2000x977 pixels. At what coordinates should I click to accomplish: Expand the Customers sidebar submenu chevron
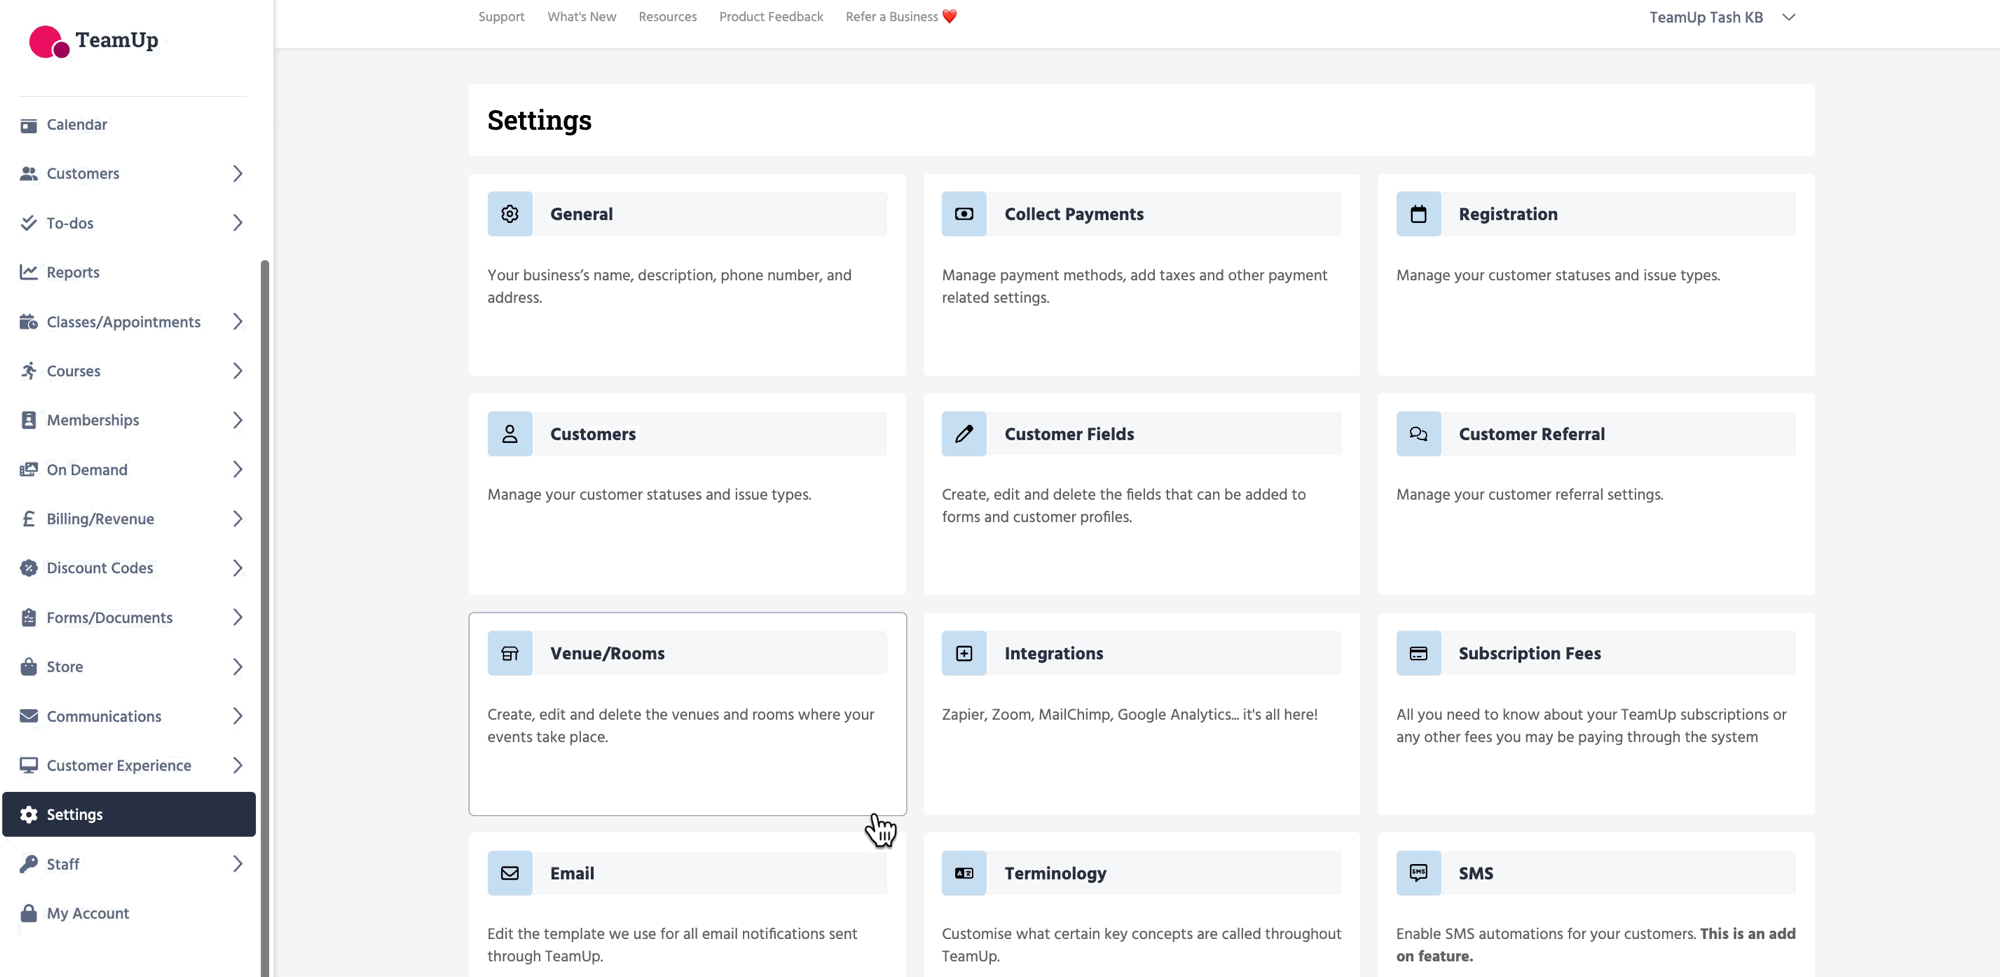237,174
